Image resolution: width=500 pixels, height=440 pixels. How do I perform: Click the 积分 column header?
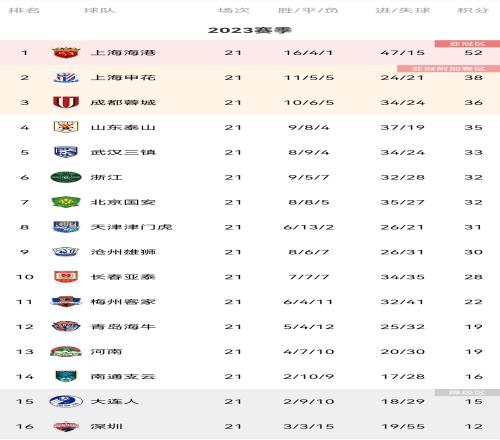[x=473, y=10]
